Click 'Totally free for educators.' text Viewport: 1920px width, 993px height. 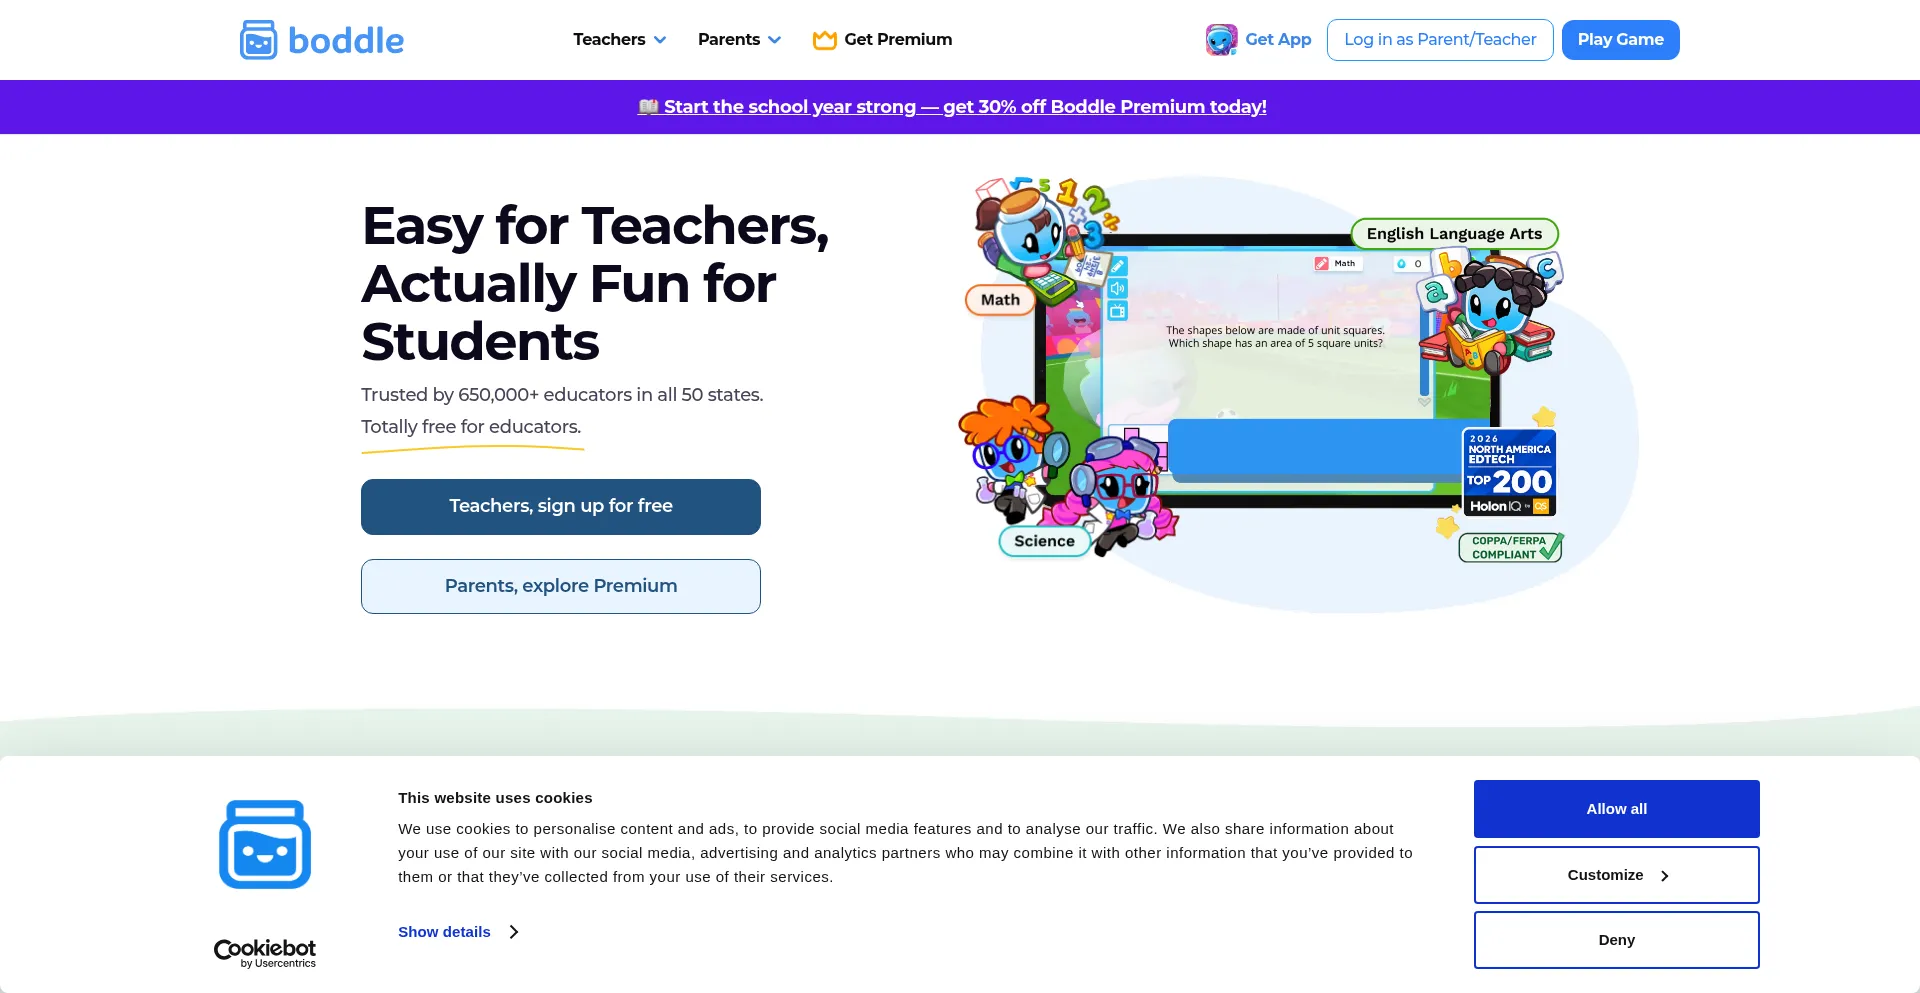(471, 427)
